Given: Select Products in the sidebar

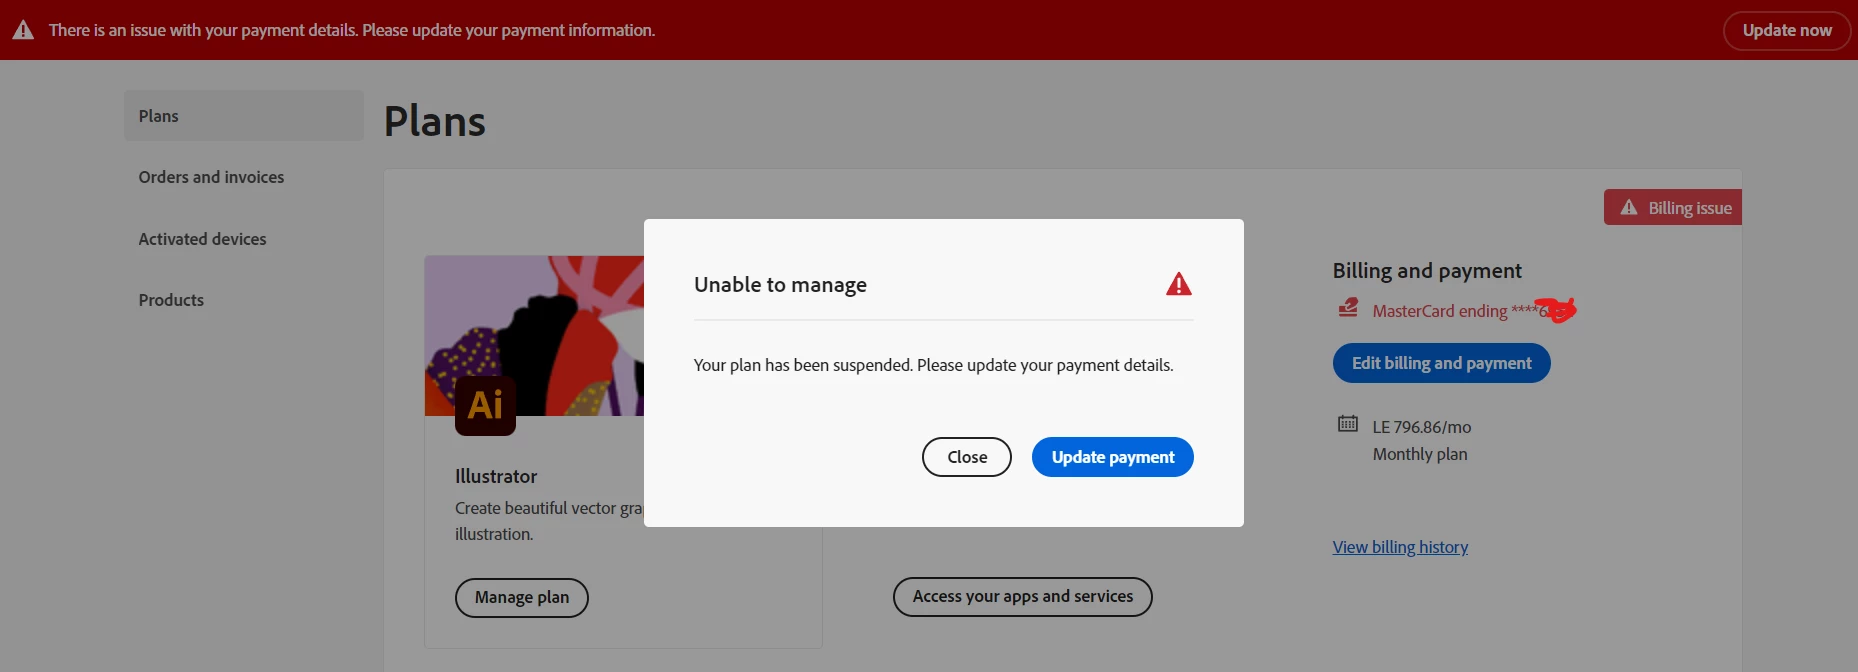Looking at the screenshot, I should coord(171,300).
